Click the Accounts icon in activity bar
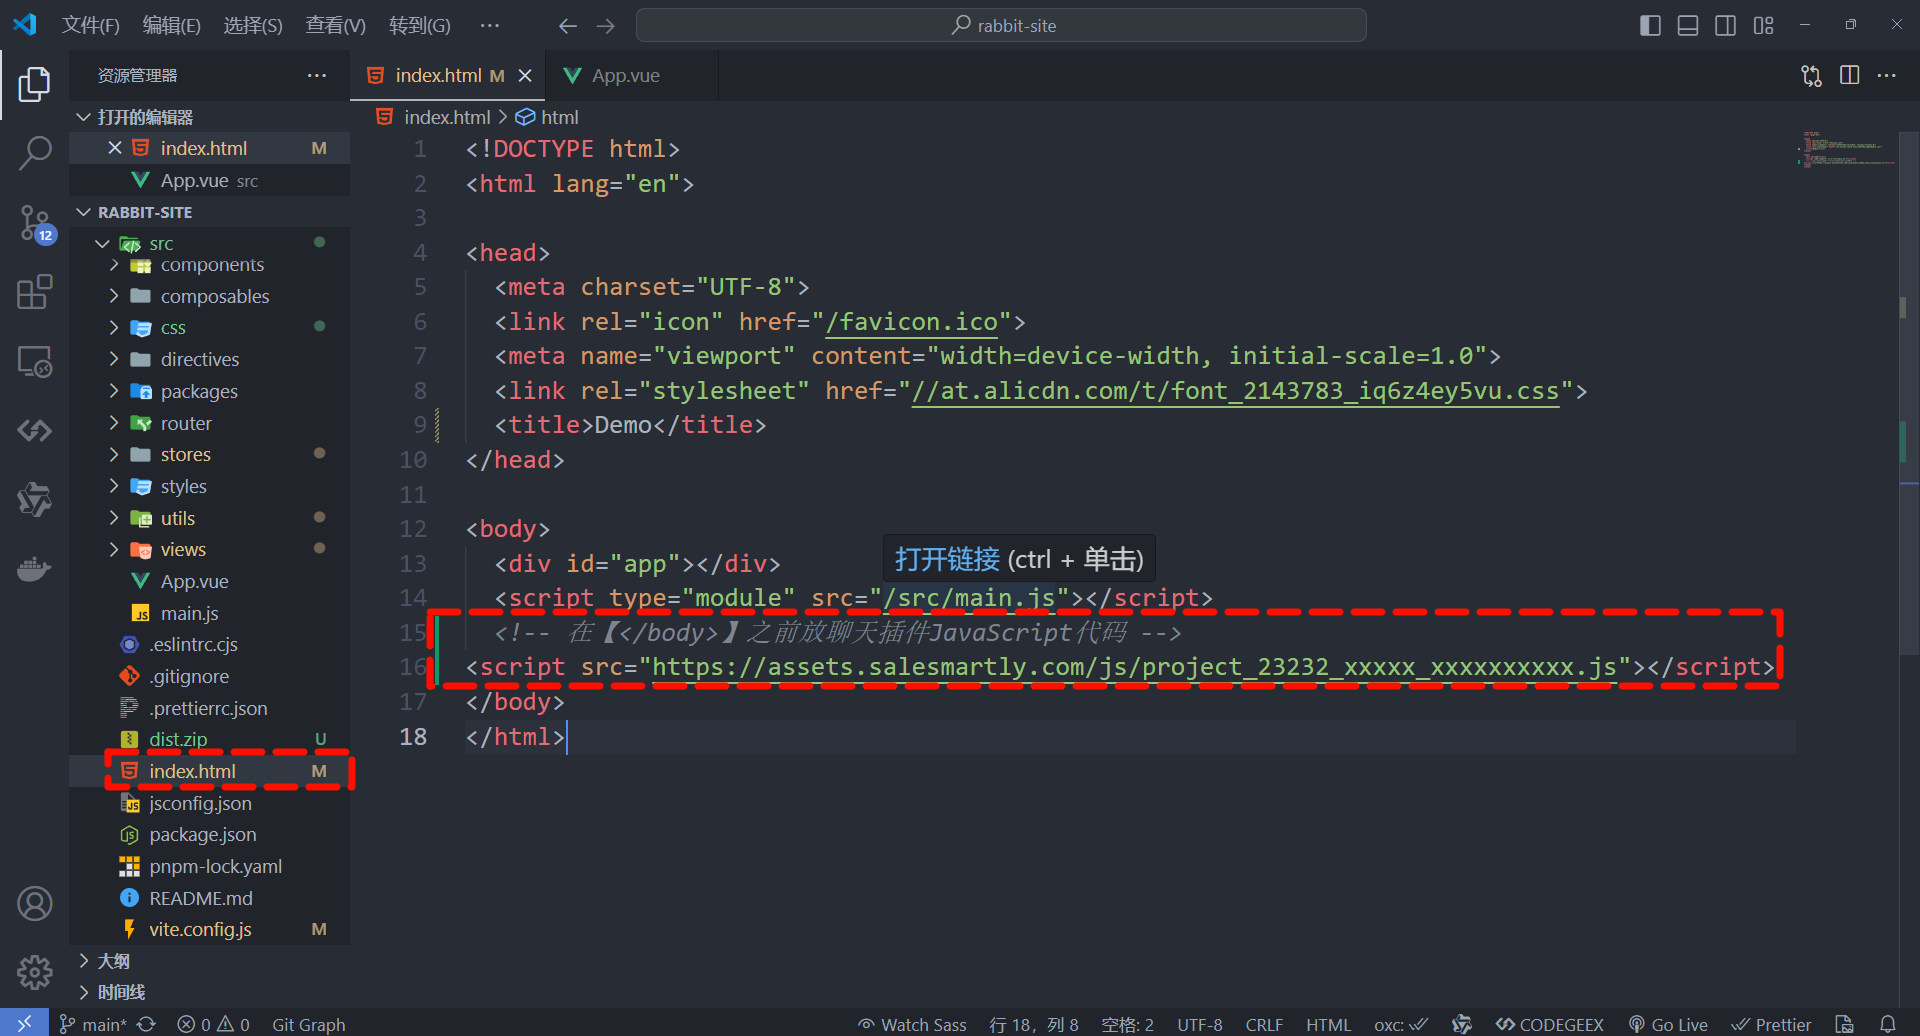The height and width of the screenshot is (1036, 1920). (35, 904)
